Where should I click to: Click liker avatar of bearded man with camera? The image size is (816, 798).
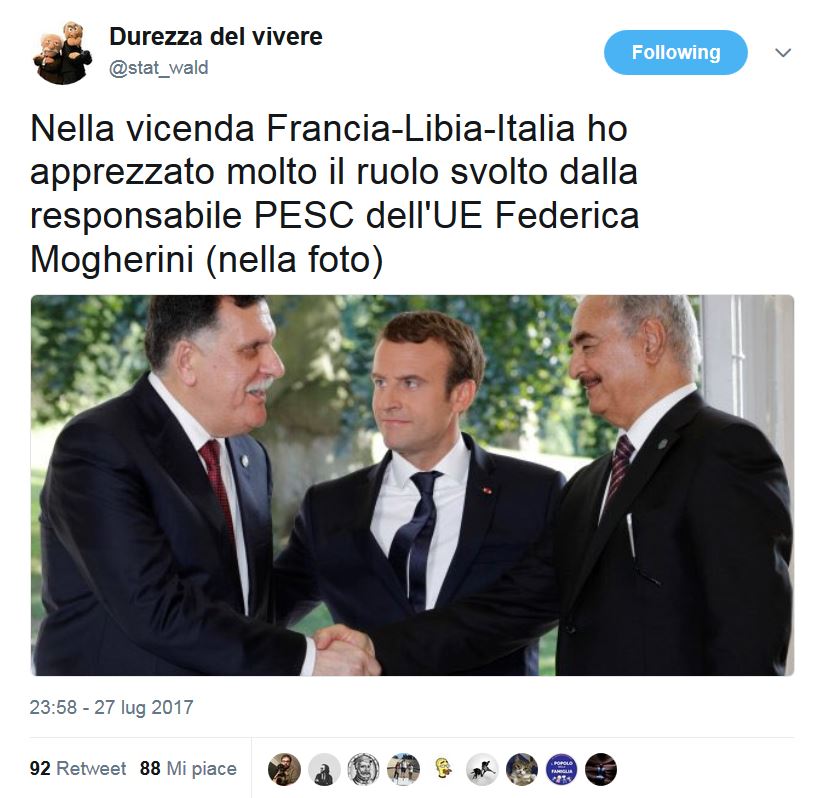coord(284,769)
